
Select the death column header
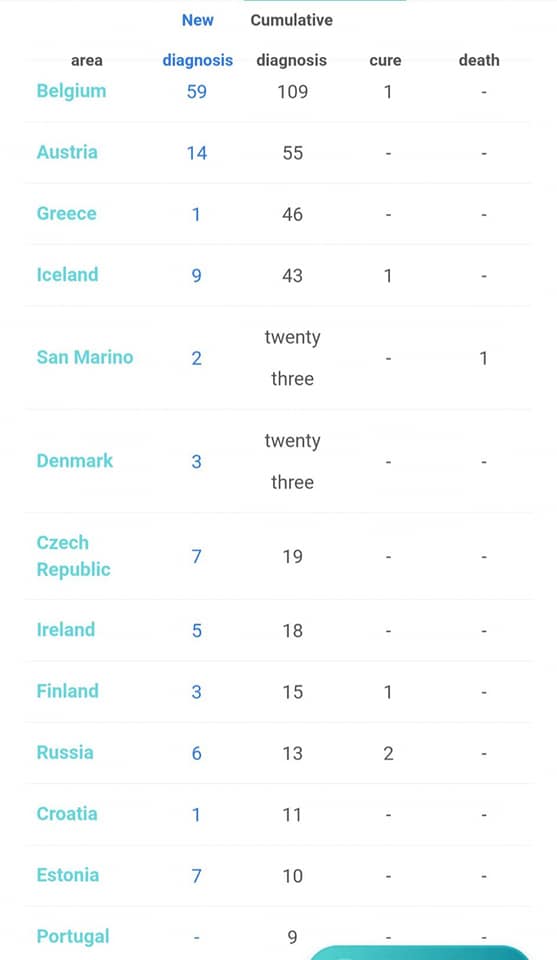click(479, 60)
